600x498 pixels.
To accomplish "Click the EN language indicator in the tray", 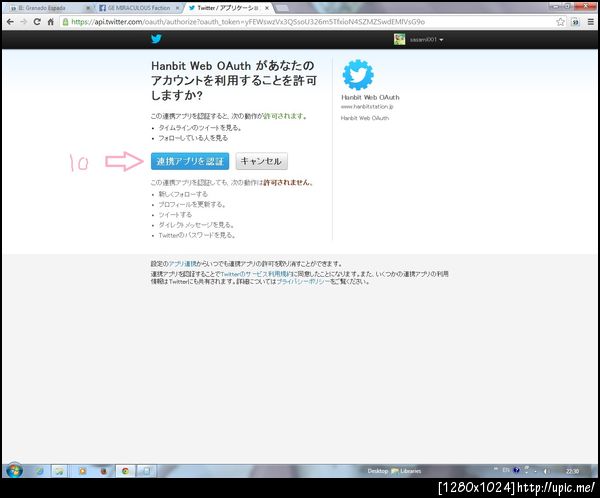I will click(506, 470).
